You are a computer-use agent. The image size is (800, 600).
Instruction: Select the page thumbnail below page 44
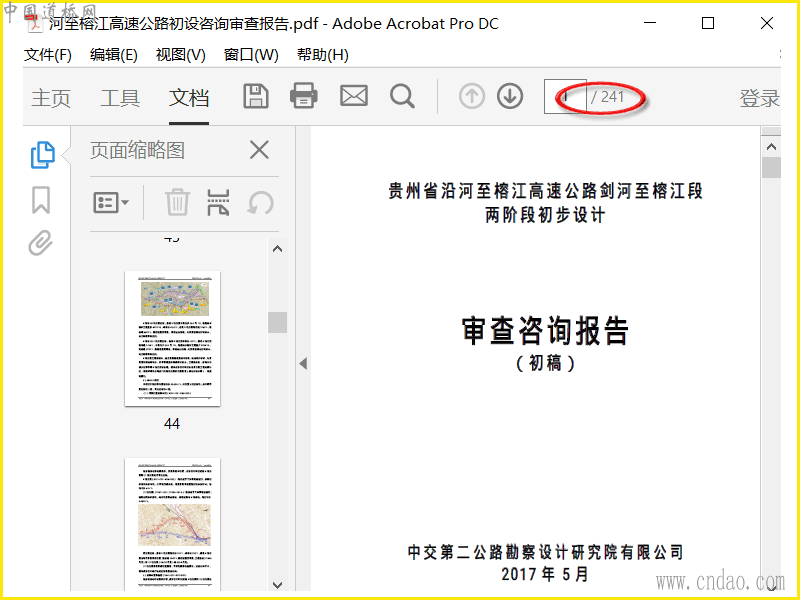(172, 524)
